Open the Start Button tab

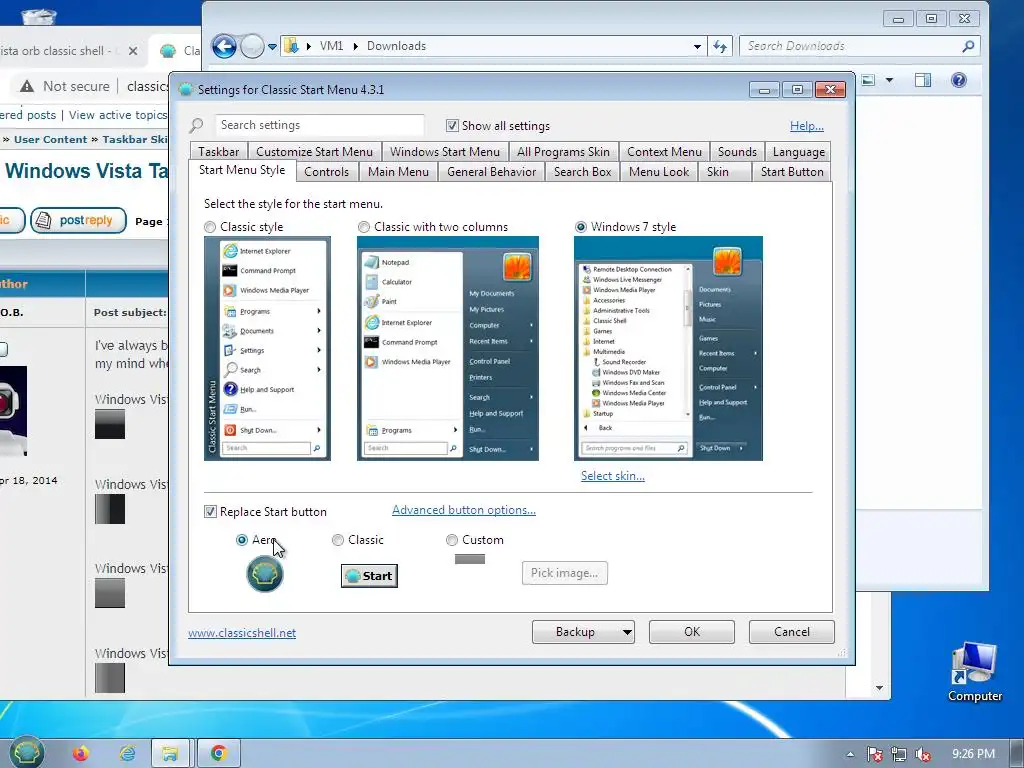pos(792,172)
